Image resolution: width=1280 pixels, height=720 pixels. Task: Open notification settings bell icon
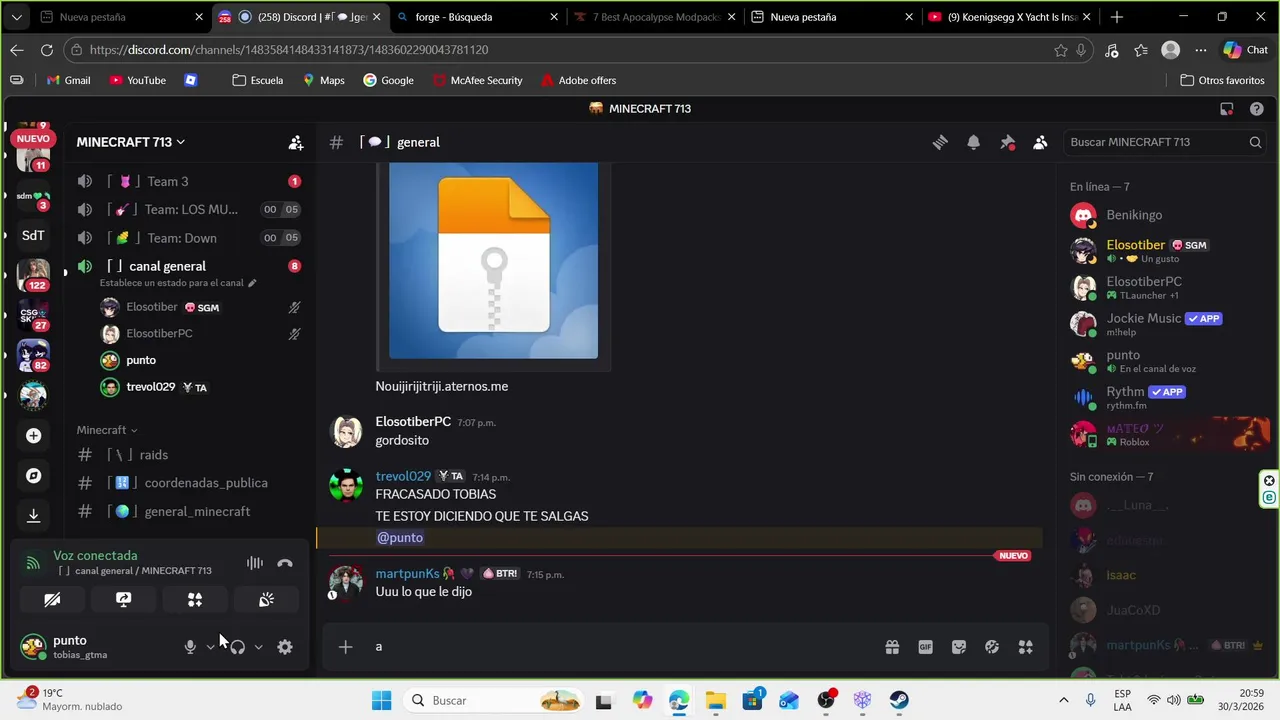(x=973, y=142)
